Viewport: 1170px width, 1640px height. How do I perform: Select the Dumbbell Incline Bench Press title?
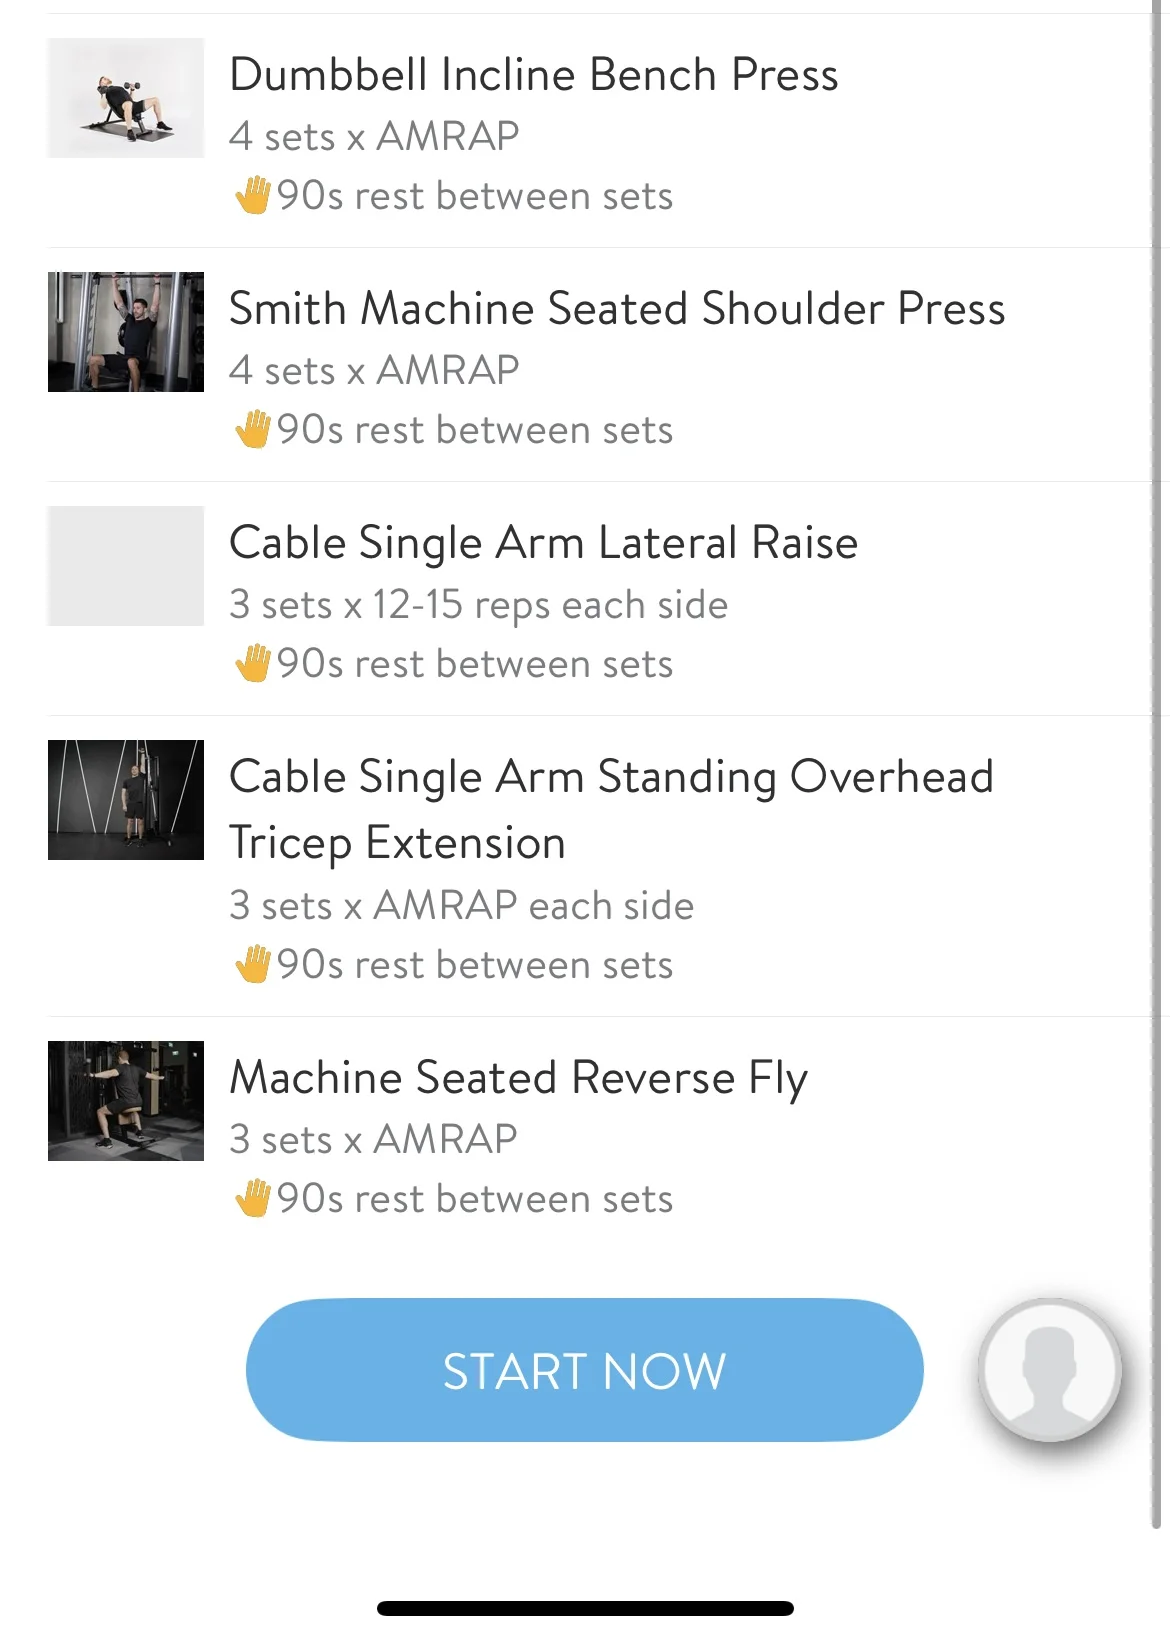coord(533,75)
